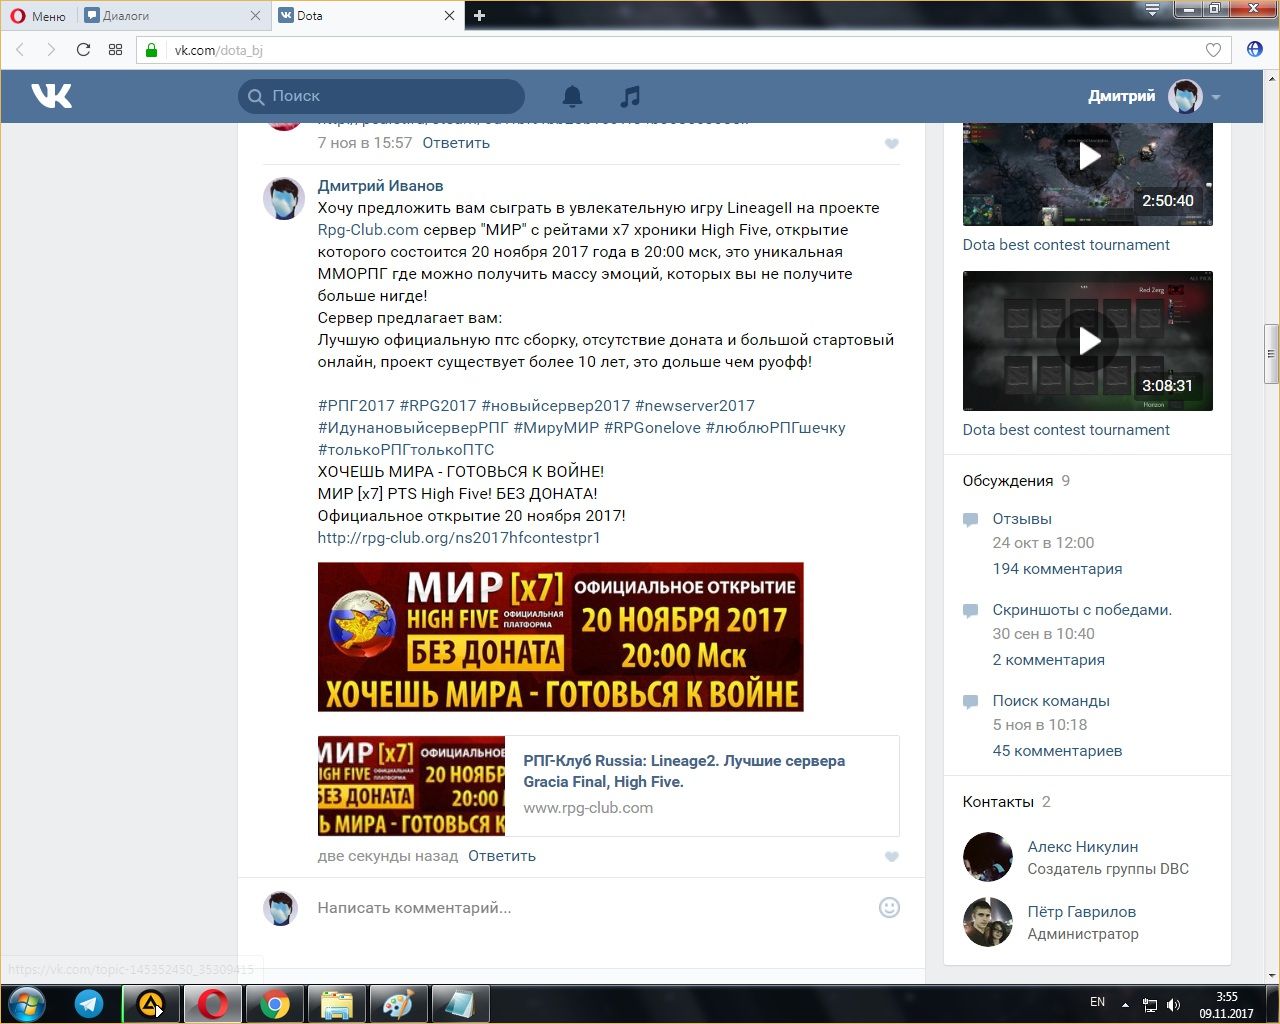This screenshot has height=1024, width=1280.
Task: Click the browser back arrow
Action: coord(20,50)
